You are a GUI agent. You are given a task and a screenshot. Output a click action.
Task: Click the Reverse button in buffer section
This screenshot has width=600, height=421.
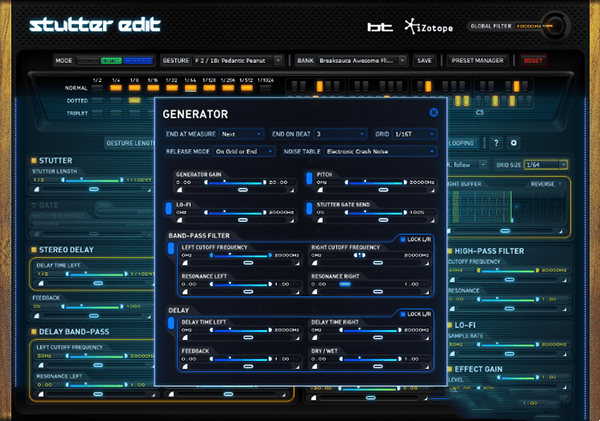541,184
